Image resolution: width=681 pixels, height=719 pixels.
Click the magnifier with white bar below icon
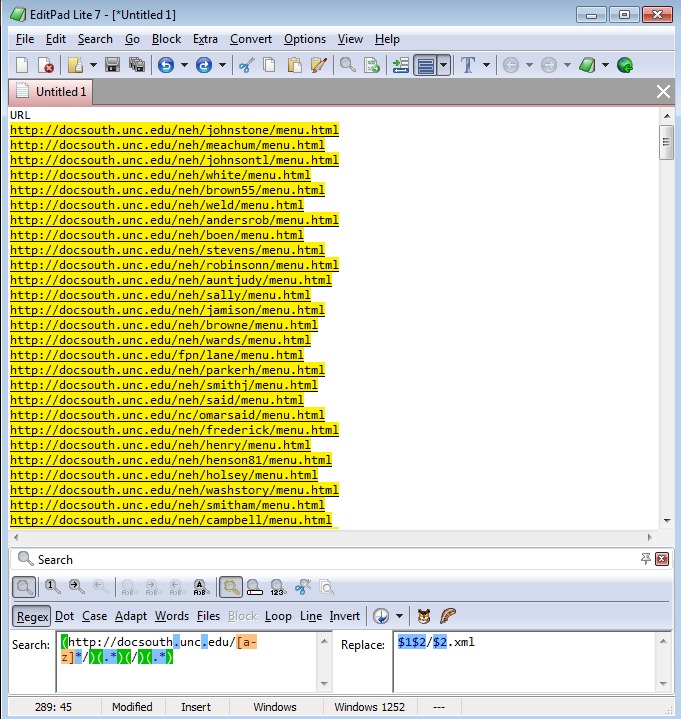[255, 587]
